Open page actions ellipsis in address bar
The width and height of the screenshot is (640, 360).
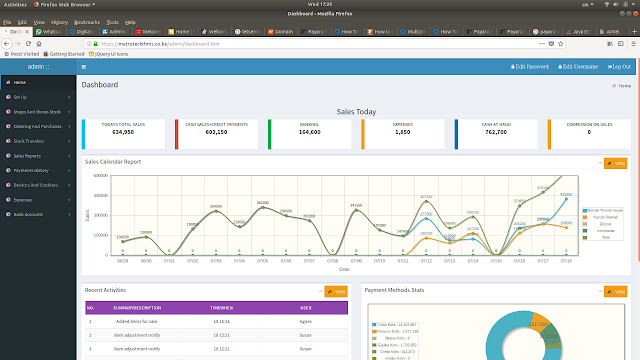coord(542,44)
